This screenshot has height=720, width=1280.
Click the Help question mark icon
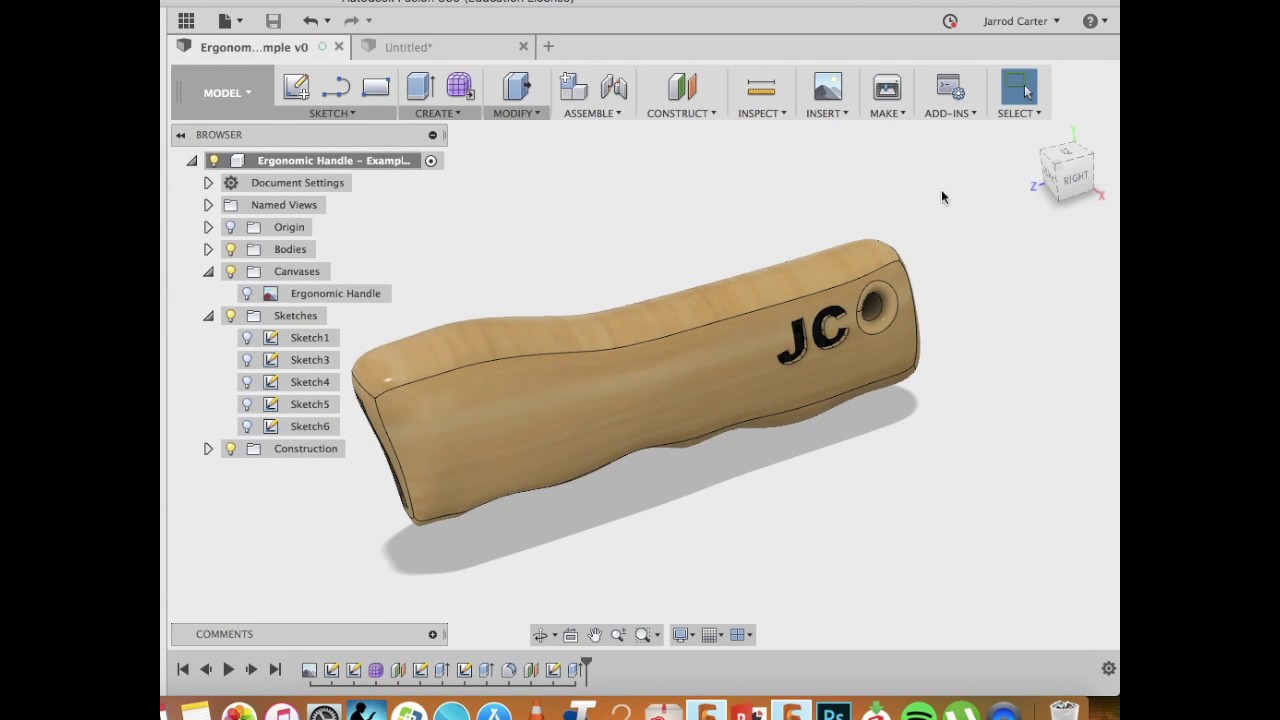click(1090, 21)
